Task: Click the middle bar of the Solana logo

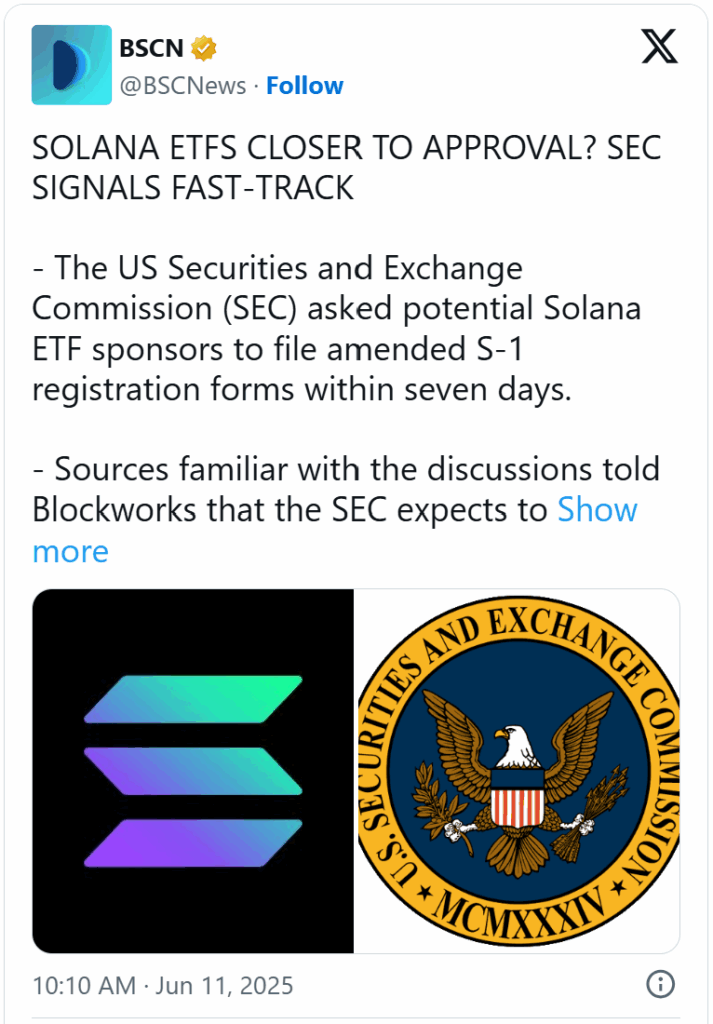Action: point(193,771)
